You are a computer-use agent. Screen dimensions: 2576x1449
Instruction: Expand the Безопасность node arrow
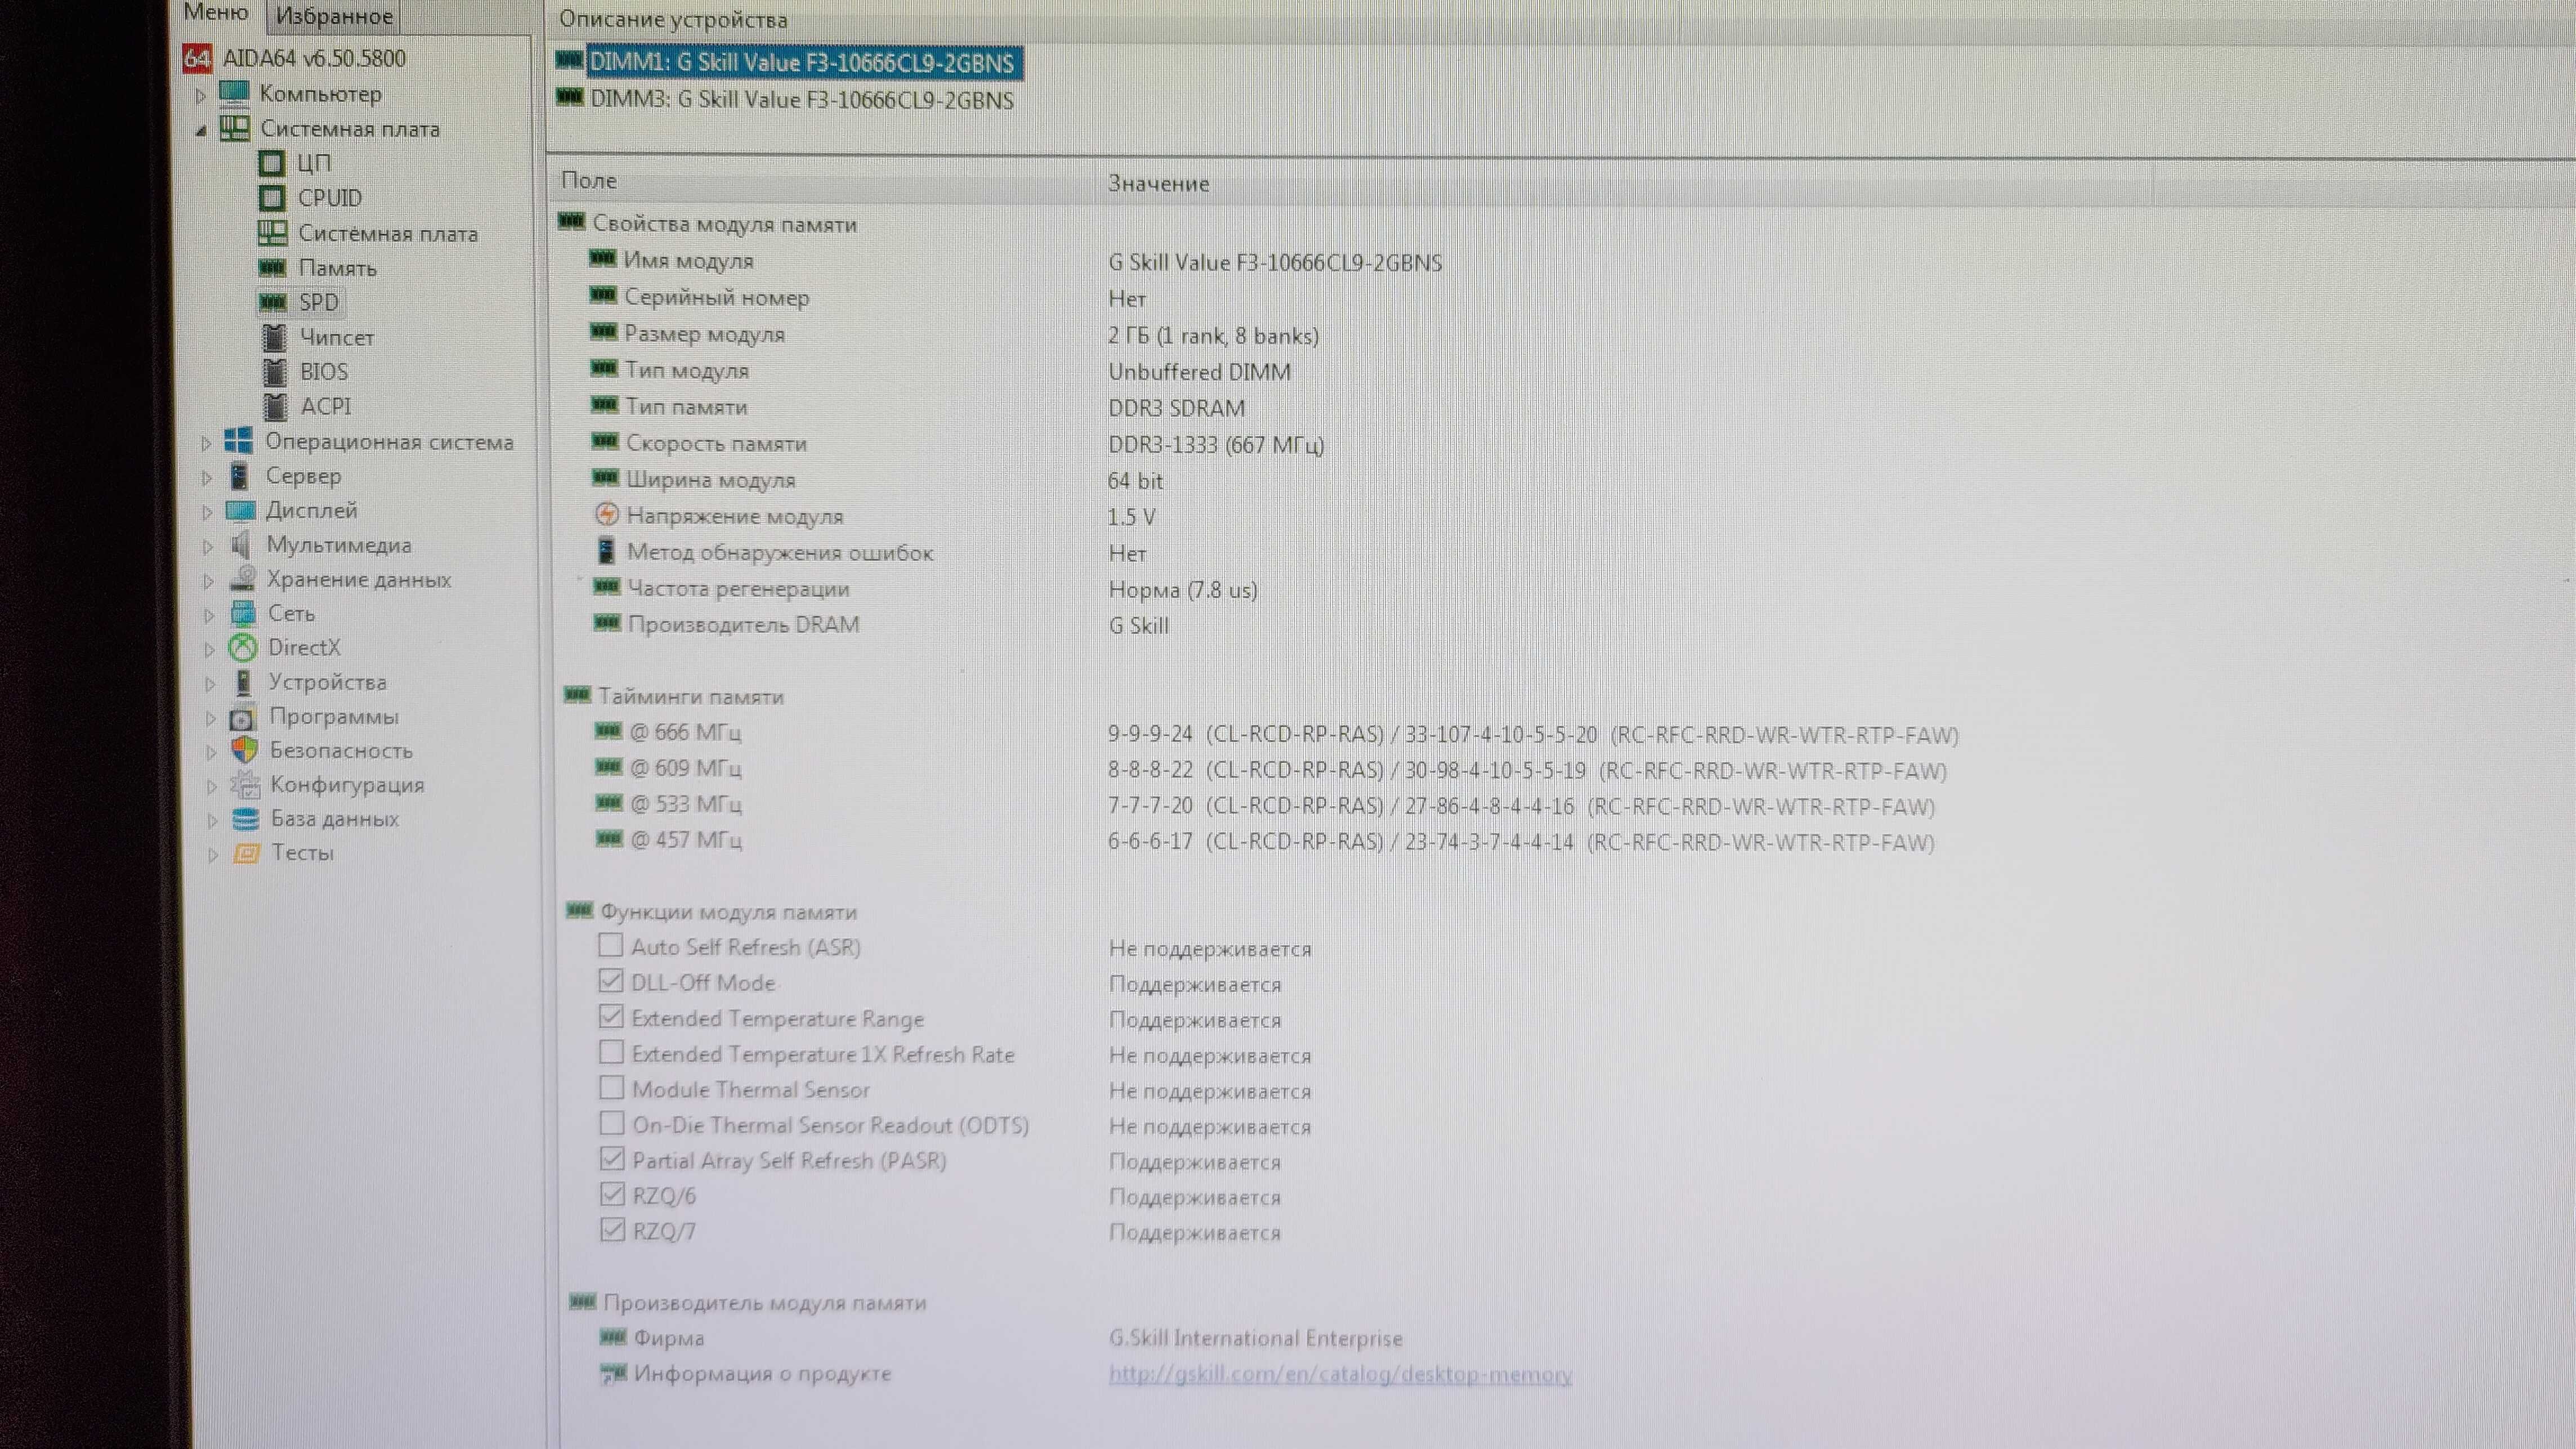pos(211,752)
